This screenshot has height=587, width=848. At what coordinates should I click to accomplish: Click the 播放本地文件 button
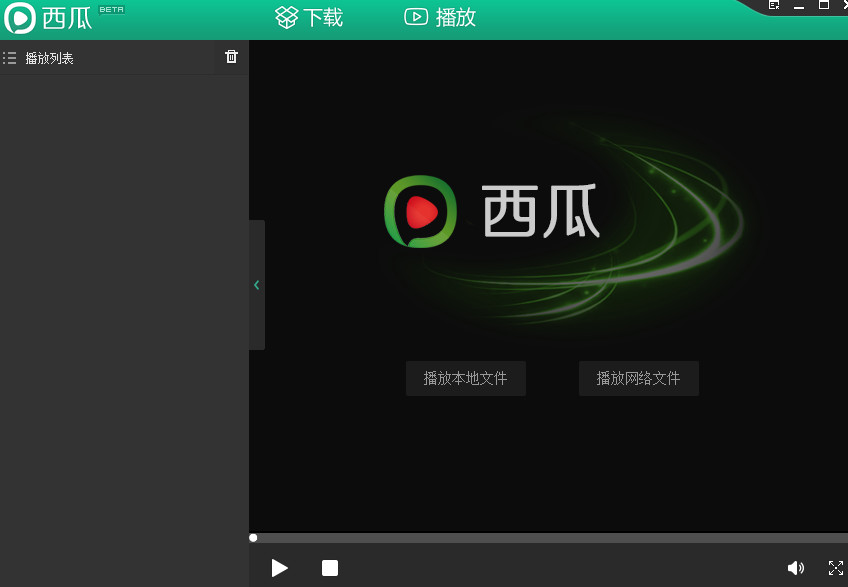point(466,378)
